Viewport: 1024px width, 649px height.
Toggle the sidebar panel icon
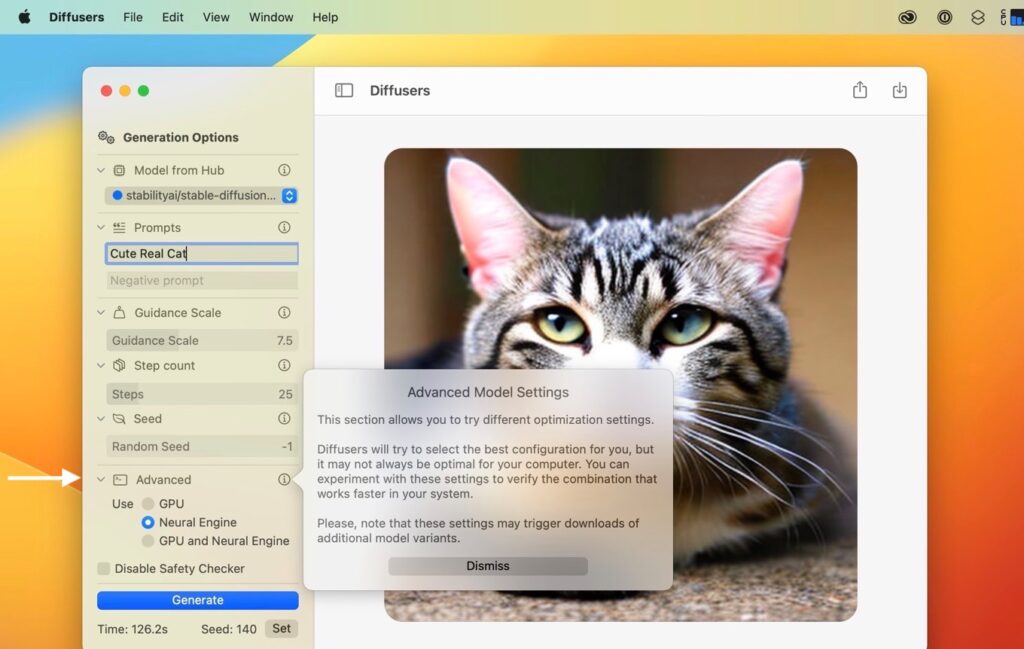coord(344,90)
